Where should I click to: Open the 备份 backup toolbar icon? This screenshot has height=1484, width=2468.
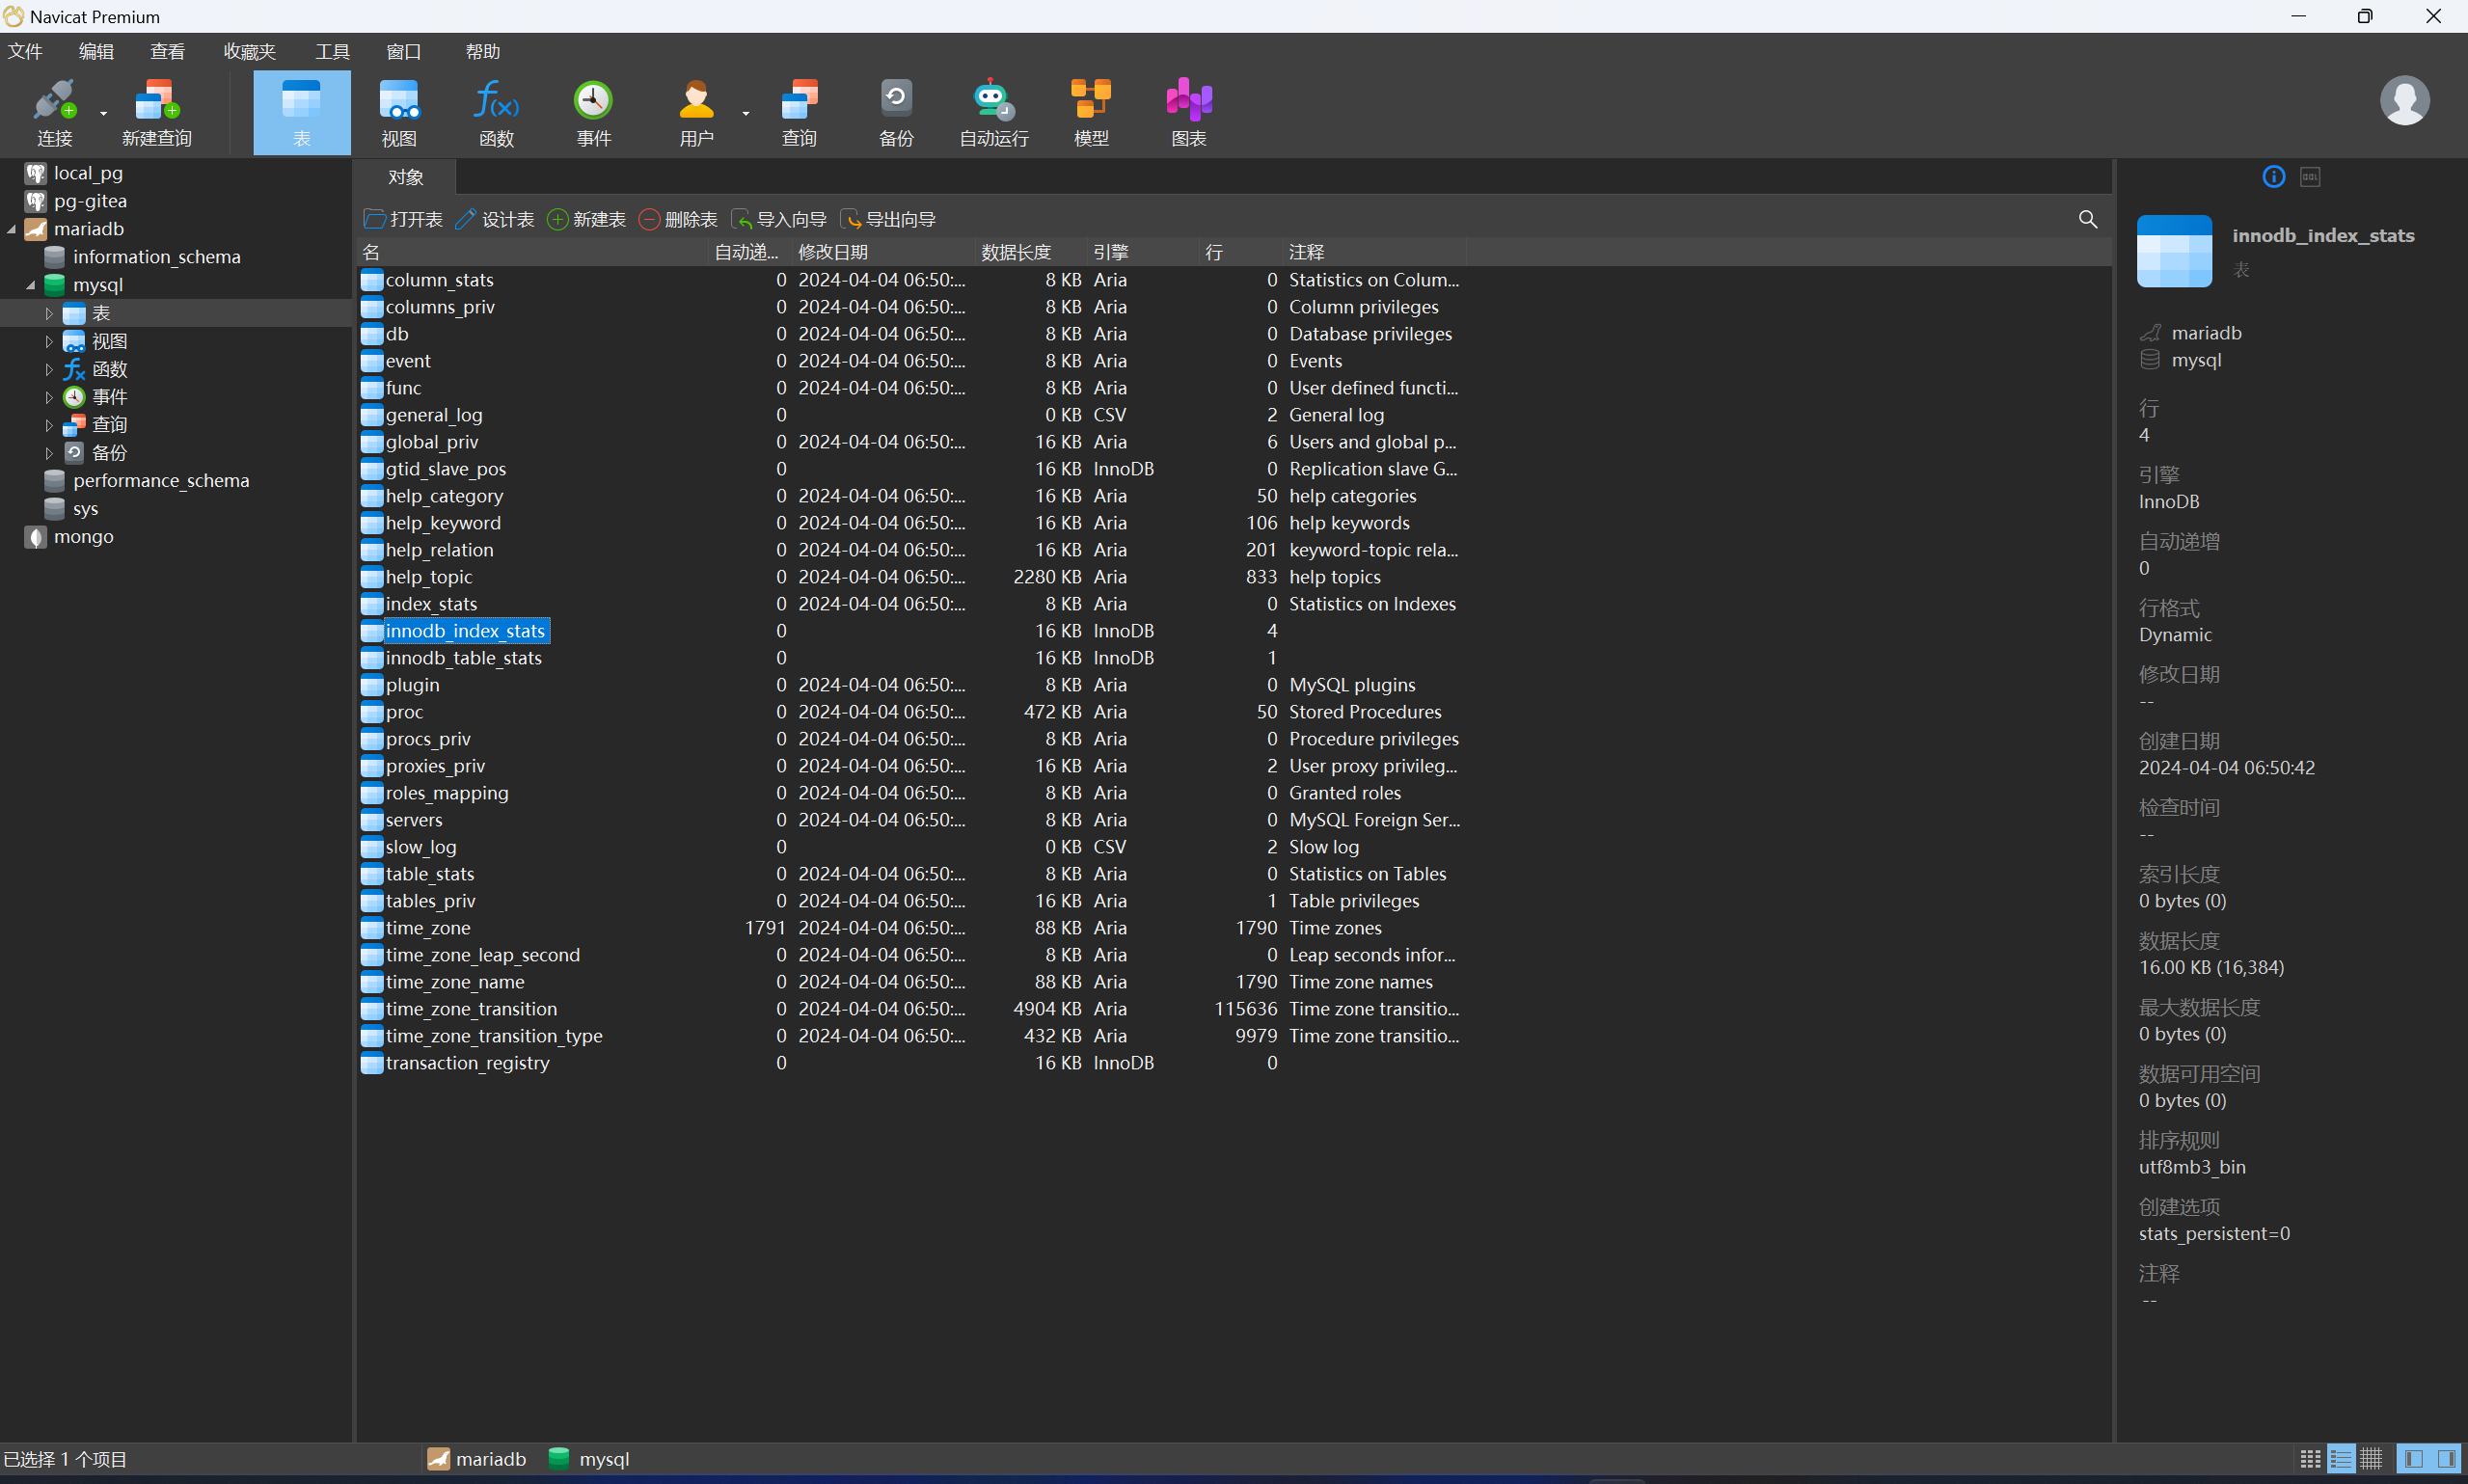pos(896,112)
